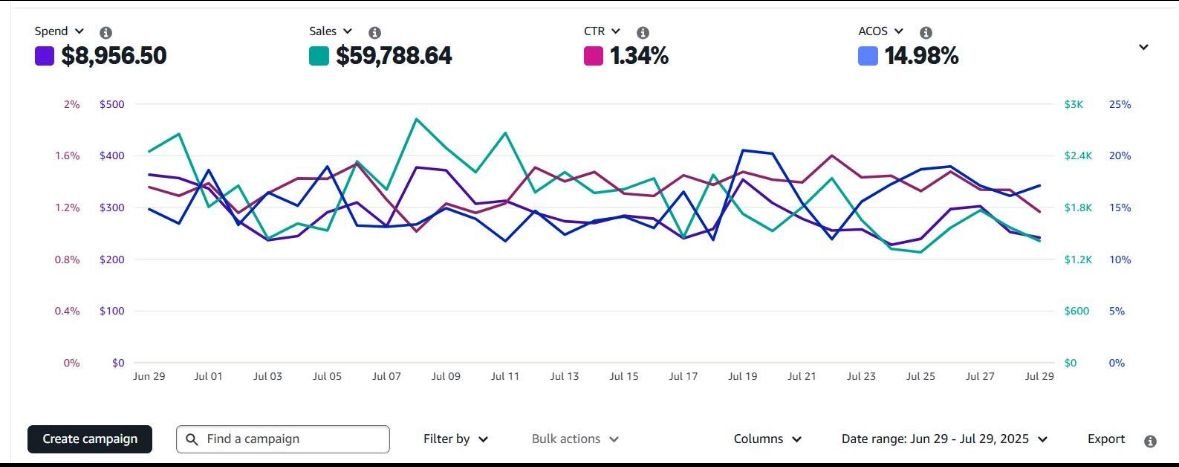Click the info icon beside ACOS
Screen dimensions: 1179x467
[926, 32]
